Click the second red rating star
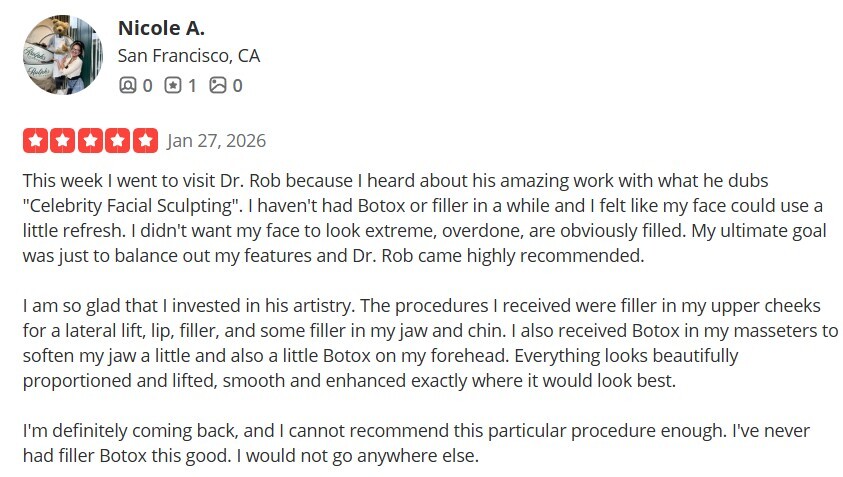This screenshot has height=477, width=843. [x=63, y=140]
